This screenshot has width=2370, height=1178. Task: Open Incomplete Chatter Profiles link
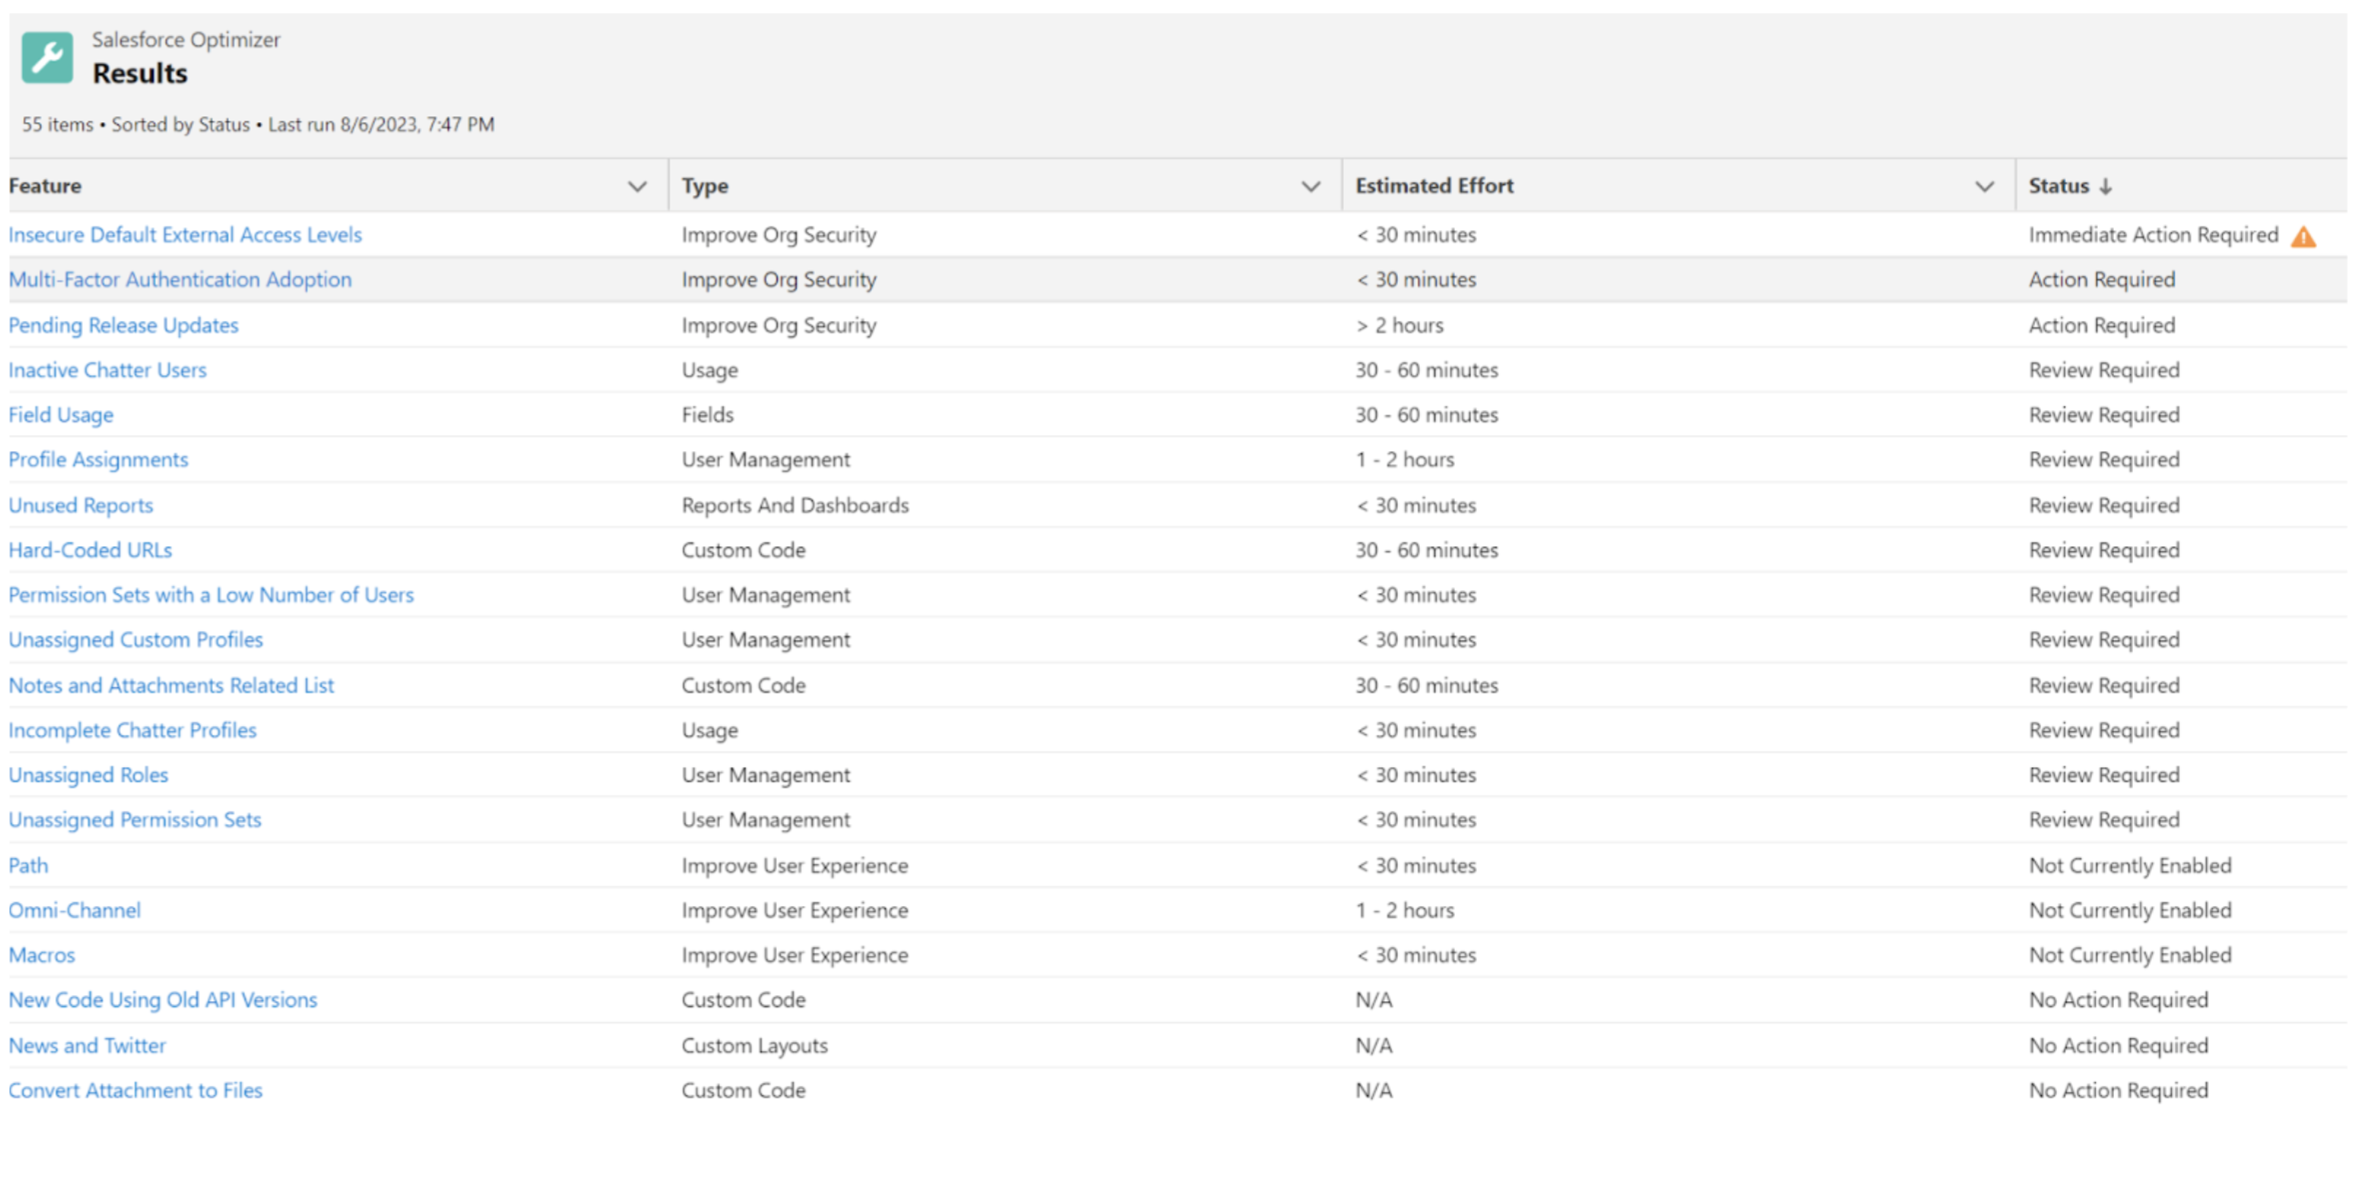click(132, 730)
